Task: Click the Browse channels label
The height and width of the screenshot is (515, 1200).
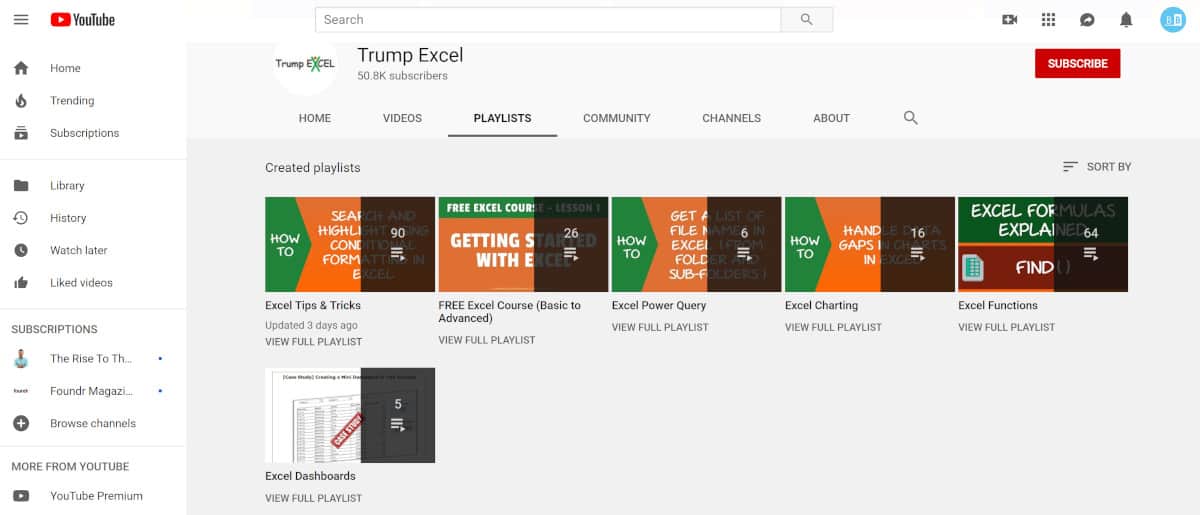Action: (93, 423)
